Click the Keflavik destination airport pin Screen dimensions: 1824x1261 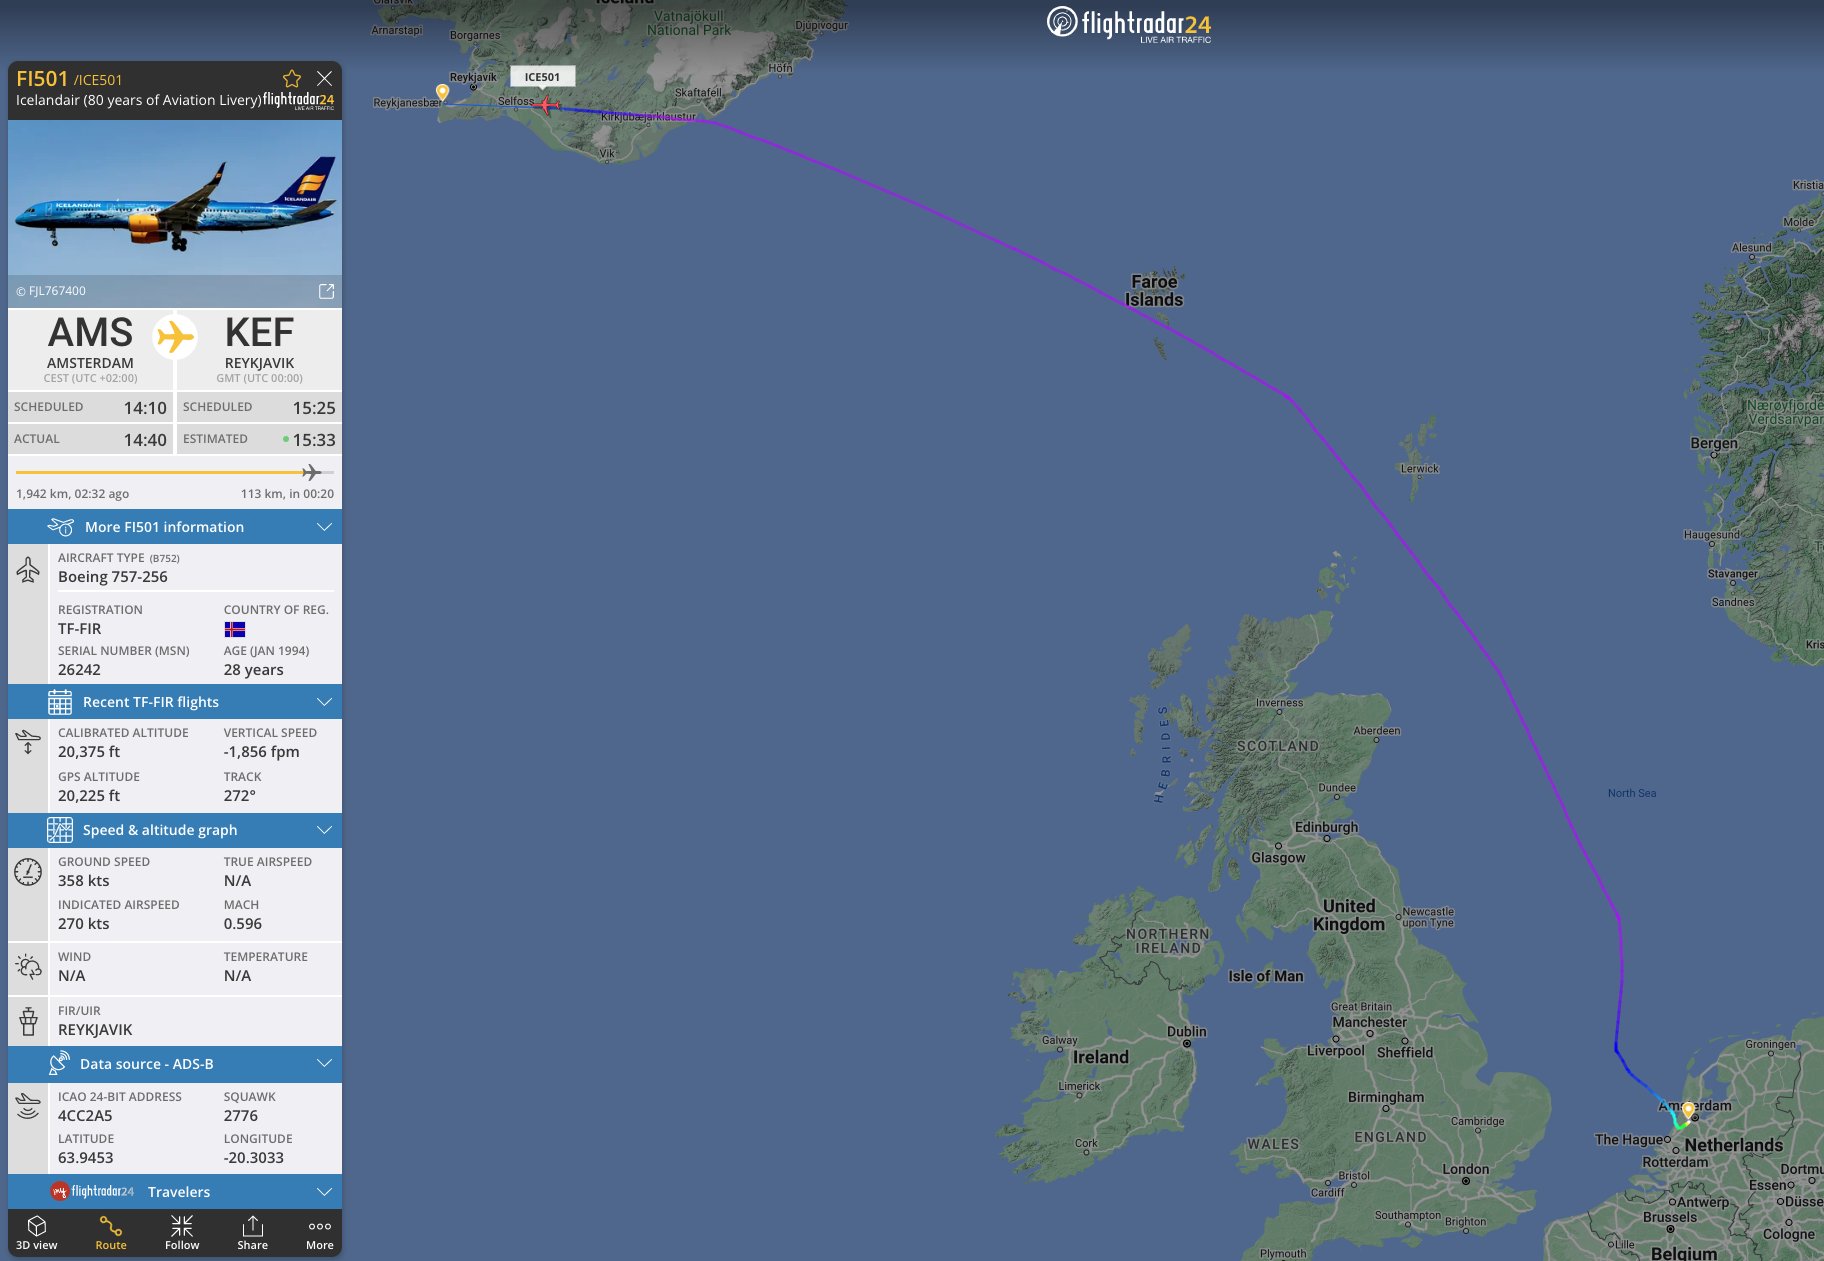pyautogui.click(x=442, y=92)
